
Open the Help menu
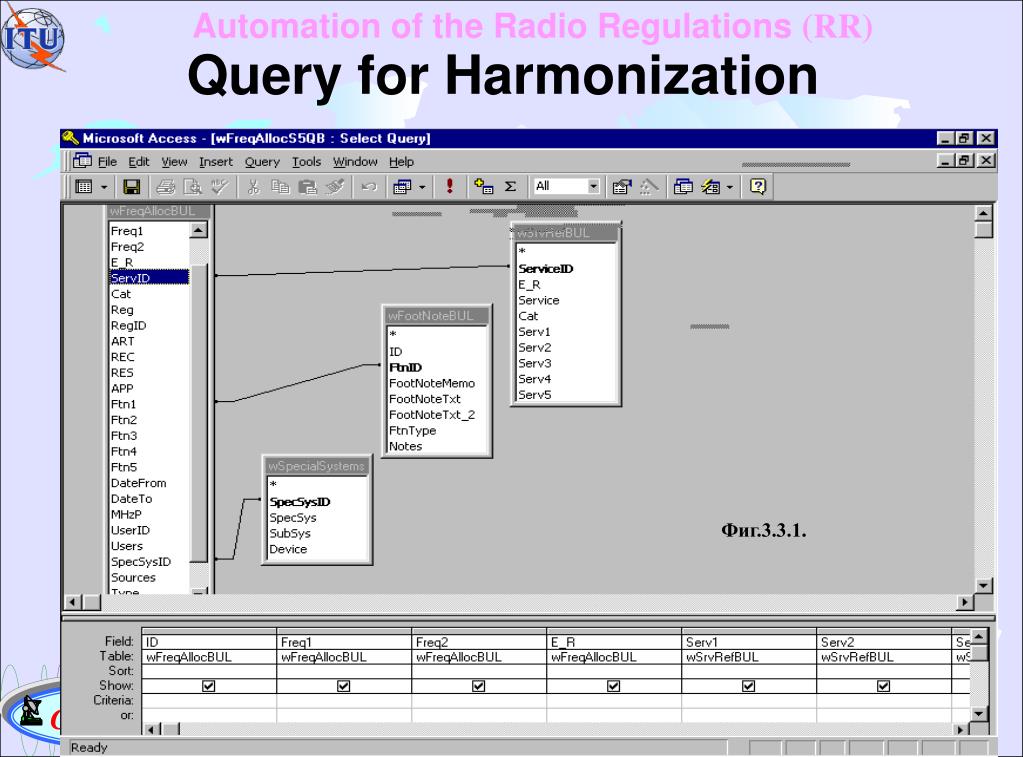[x=401, y=162]
